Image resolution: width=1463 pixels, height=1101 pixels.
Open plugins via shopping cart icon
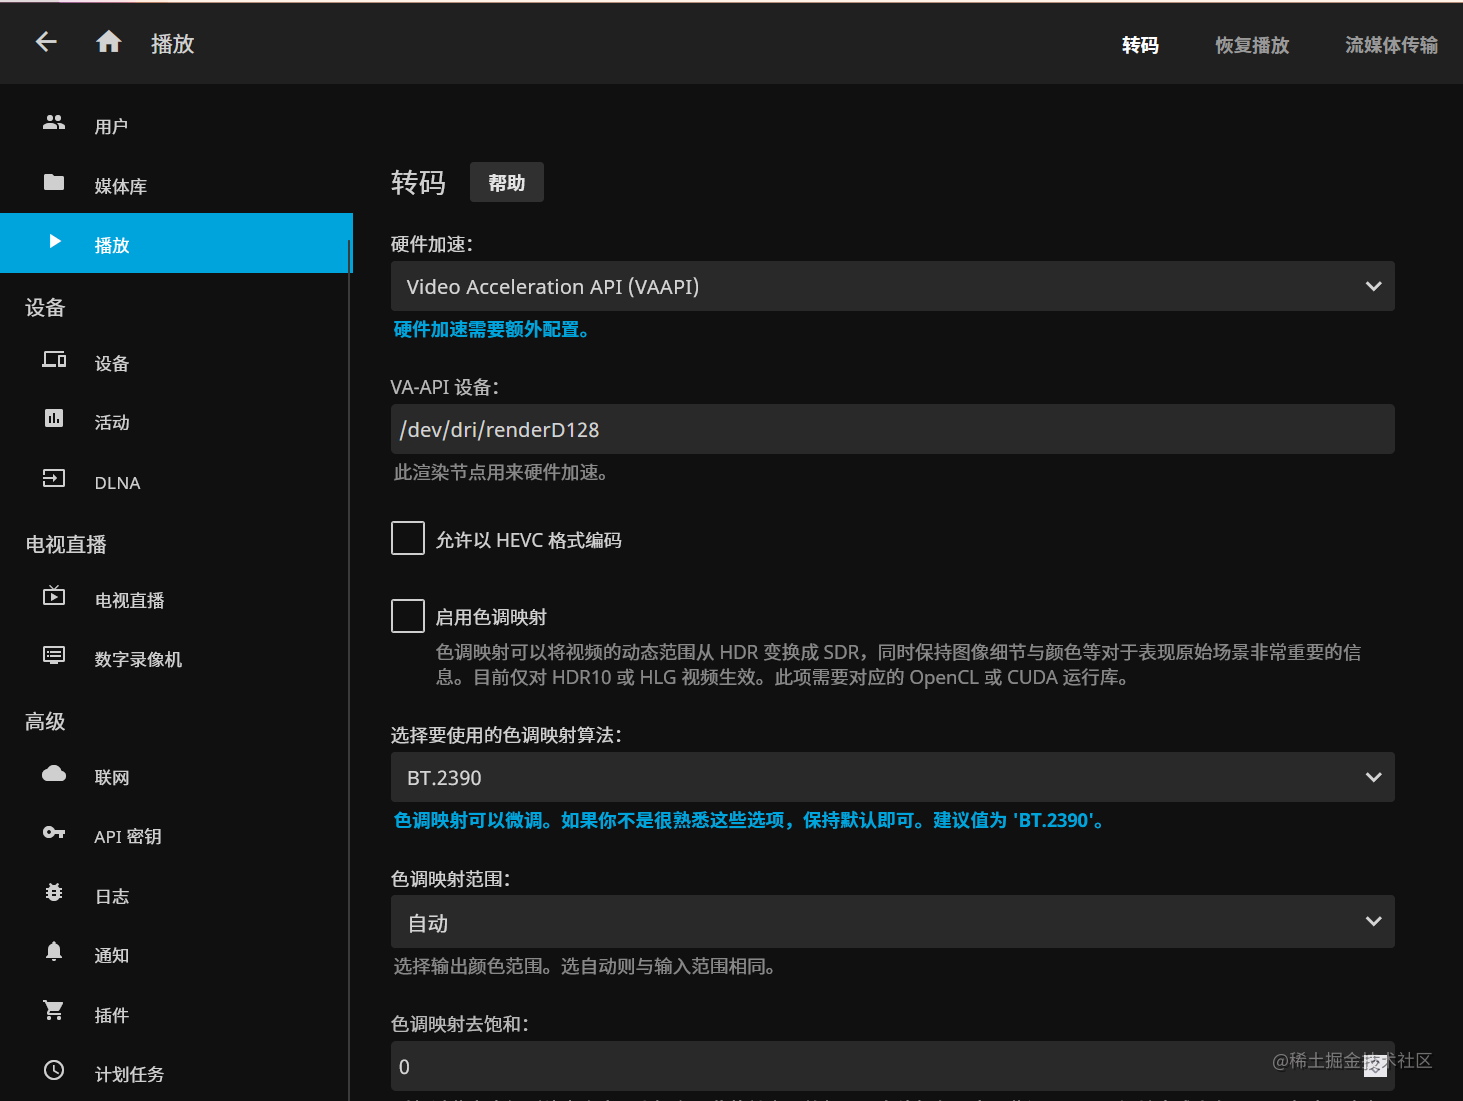coord(54,1011)
